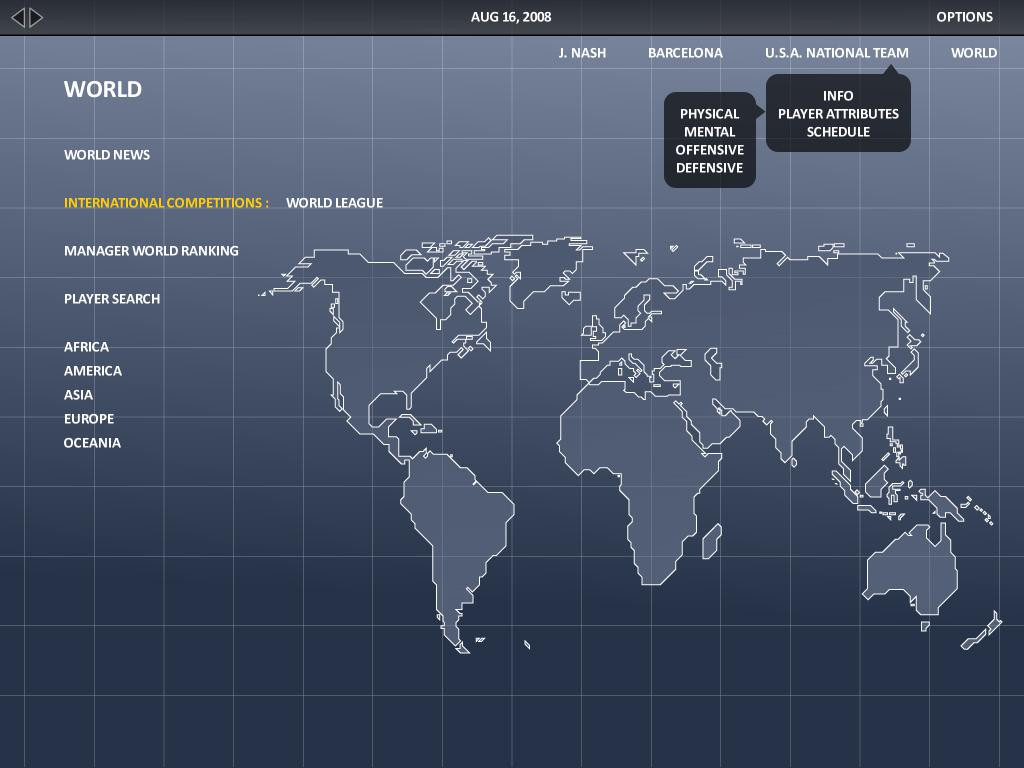1024x768 pixels.
Task: Open the U.S.A. NATIONAL TEAM tab
Action: (x=836, y=53)
